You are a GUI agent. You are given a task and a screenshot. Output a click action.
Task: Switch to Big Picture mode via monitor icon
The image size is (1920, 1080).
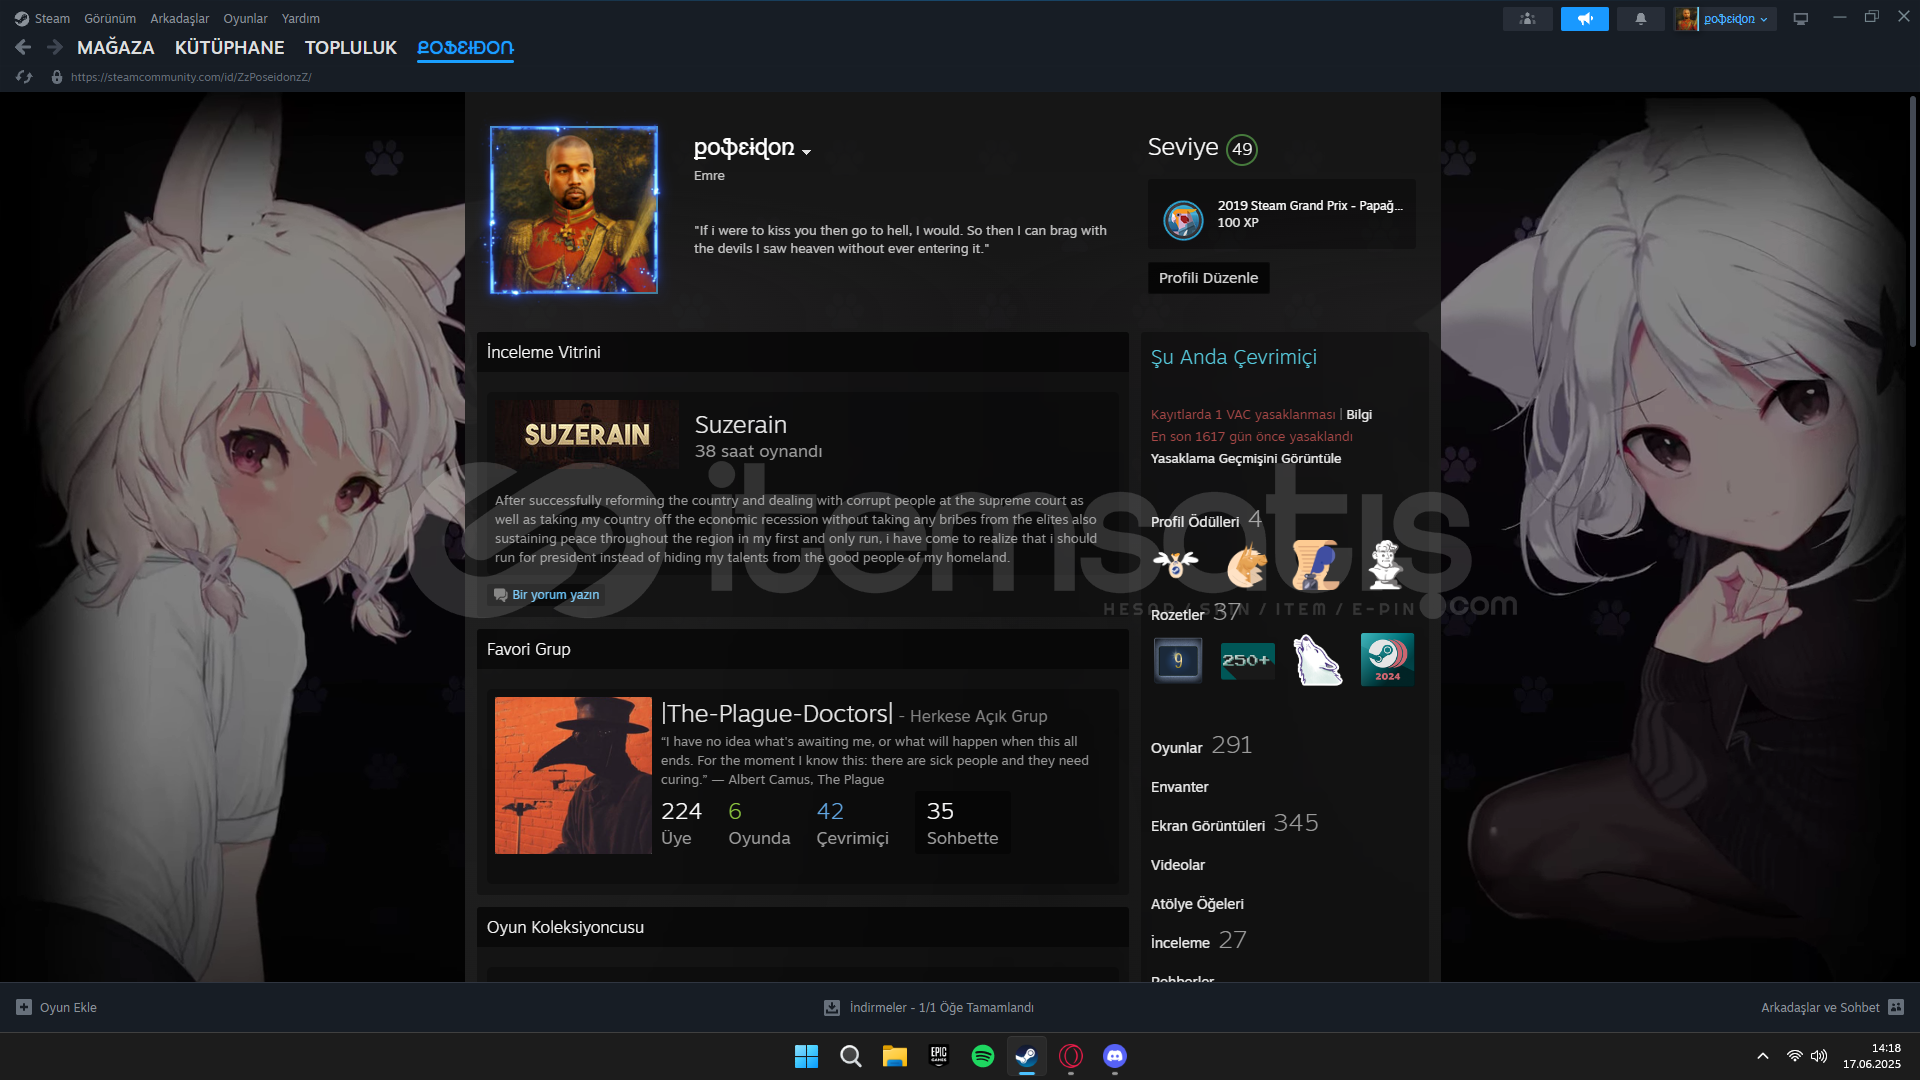tap(1800, 19)
